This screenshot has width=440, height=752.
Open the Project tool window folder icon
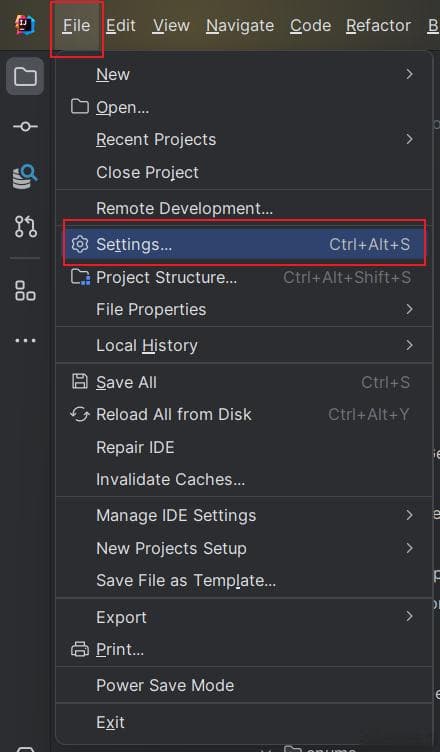25,76
